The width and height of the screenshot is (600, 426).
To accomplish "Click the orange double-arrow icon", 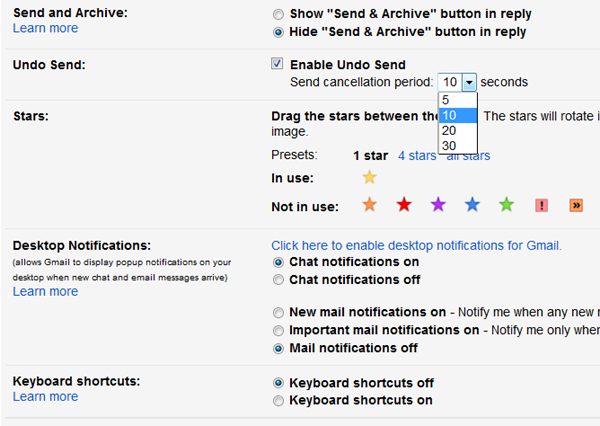I will click(x=576, y=206).
